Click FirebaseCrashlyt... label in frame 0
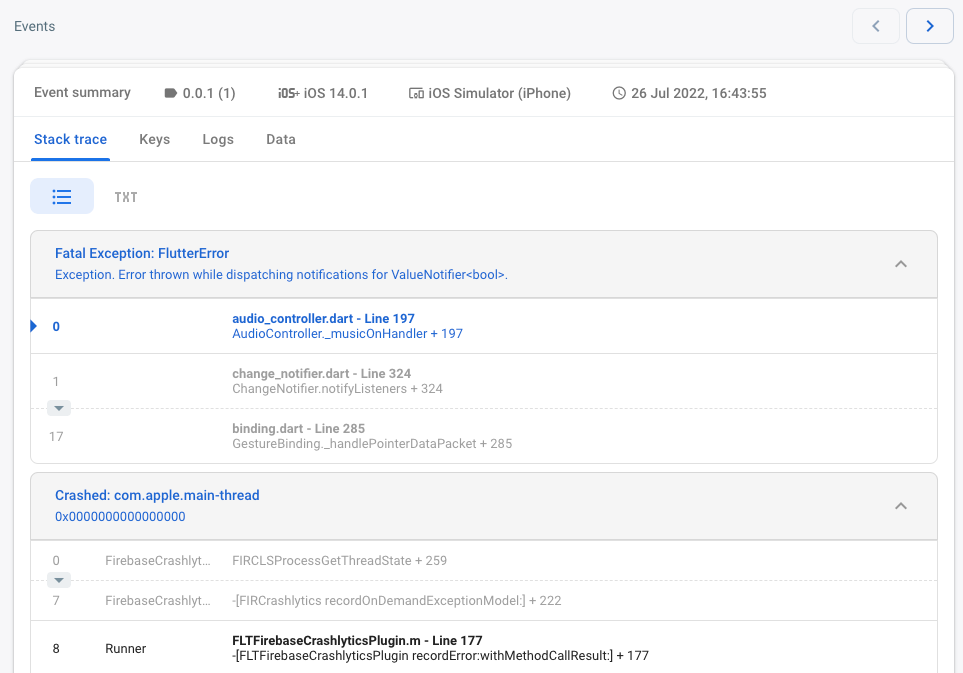Screen dimensions: 963x673 (158, 561)
